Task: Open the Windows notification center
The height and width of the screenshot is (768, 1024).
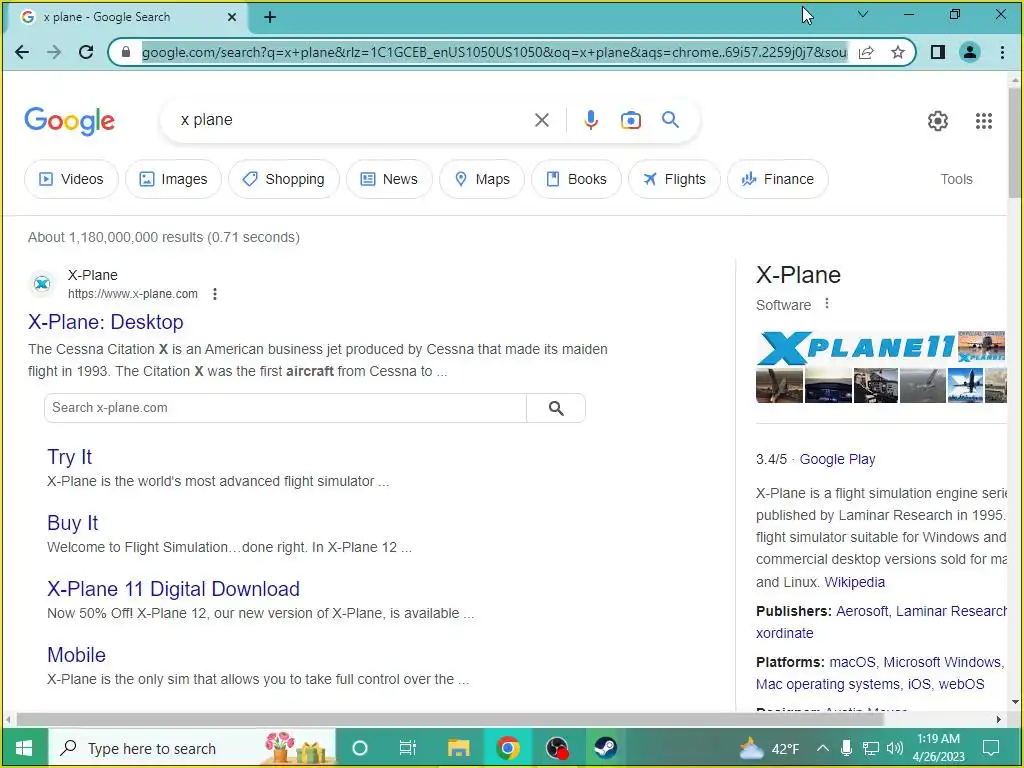Action: click(991, 748)
